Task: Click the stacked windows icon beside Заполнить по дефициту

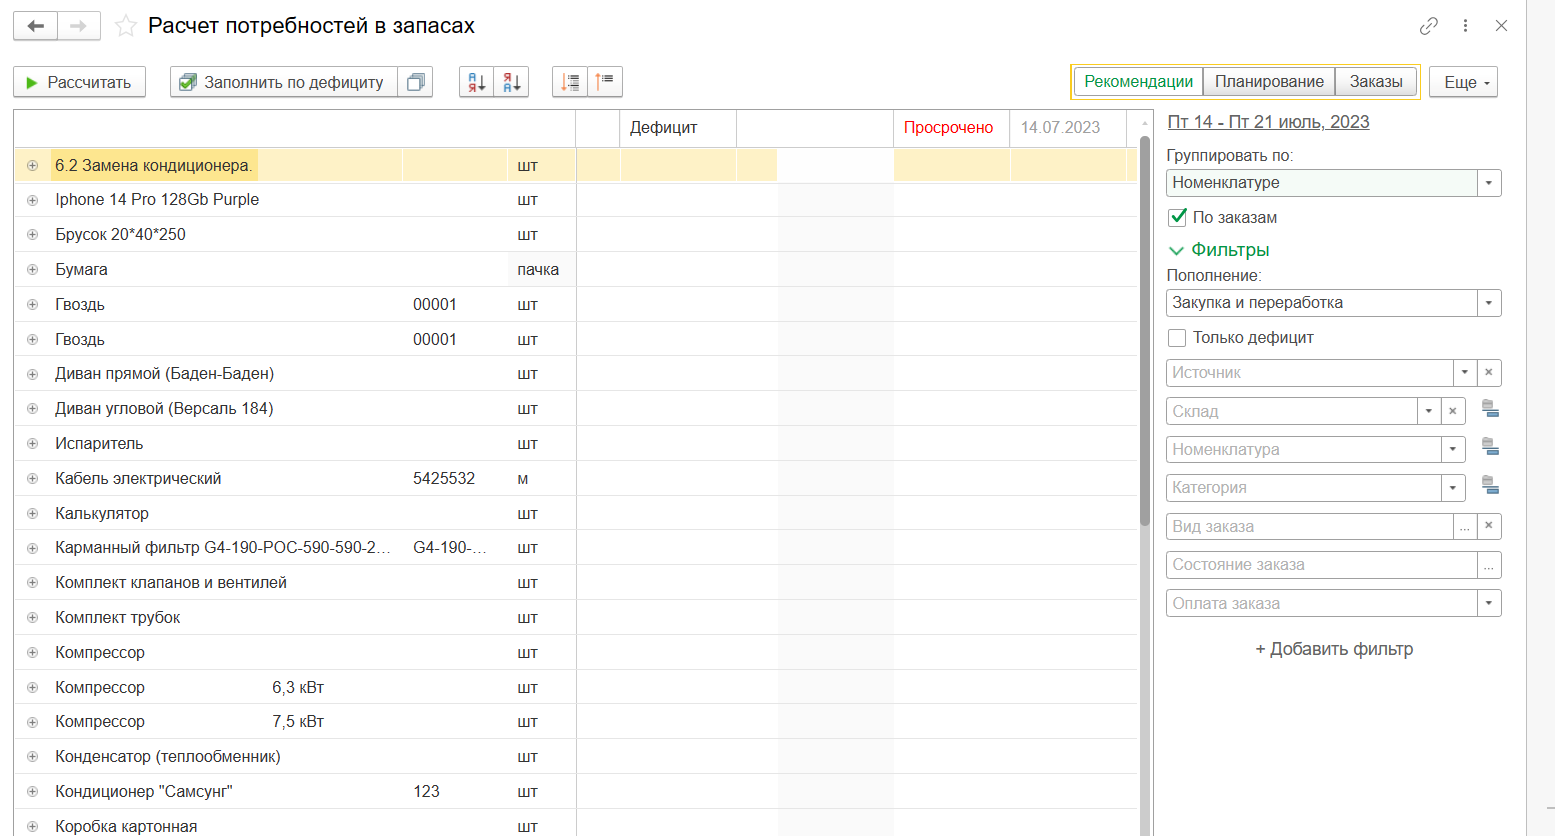Action: click(x=415, y=82)
